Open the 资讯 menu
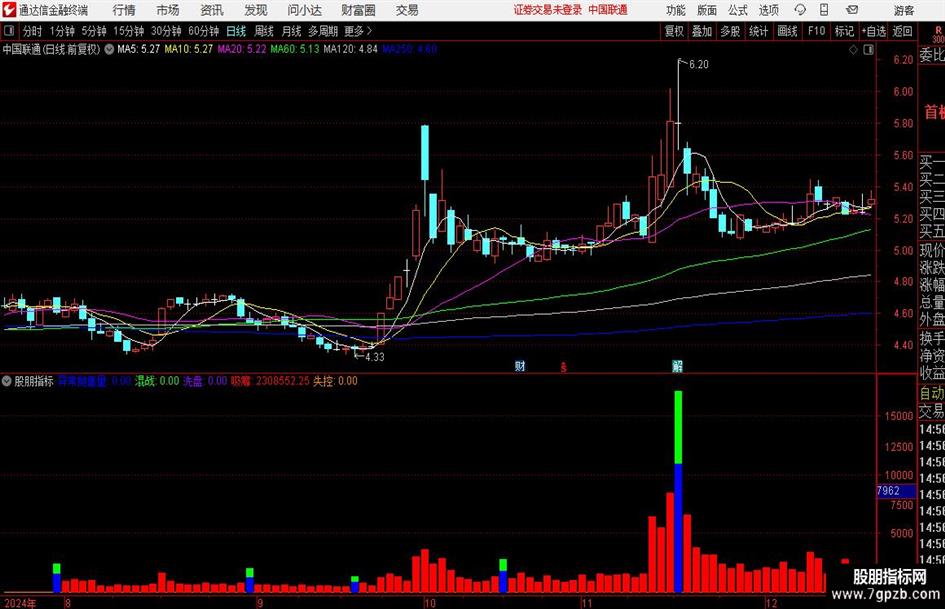Image resolution: width=945 pixels, height=609 pixels. [x=212, y=10]
